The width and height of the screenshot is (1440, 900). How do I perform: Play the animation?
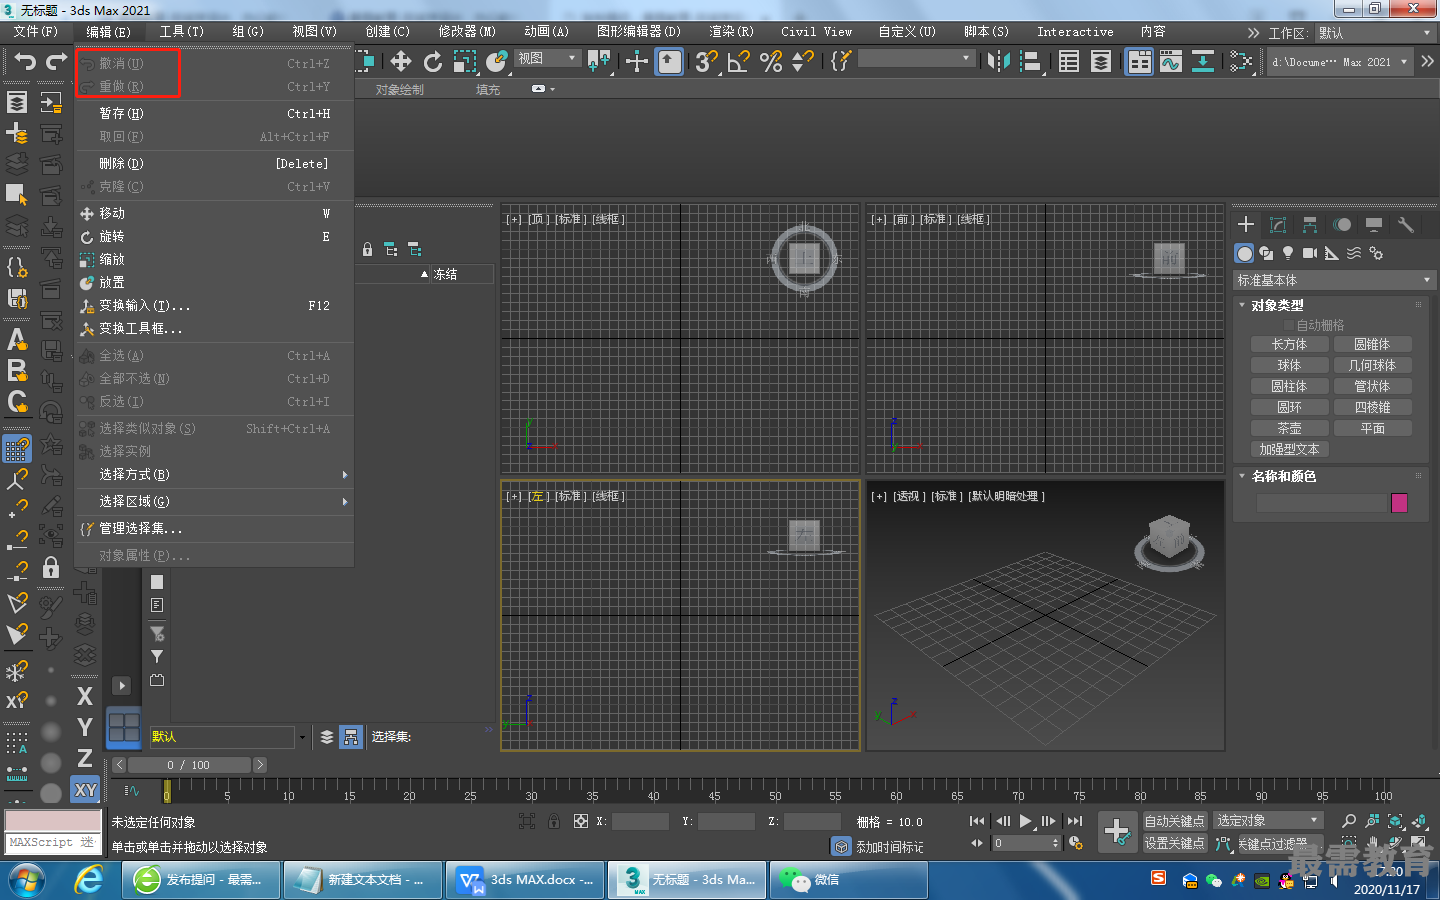click(x=1025, y=821)
